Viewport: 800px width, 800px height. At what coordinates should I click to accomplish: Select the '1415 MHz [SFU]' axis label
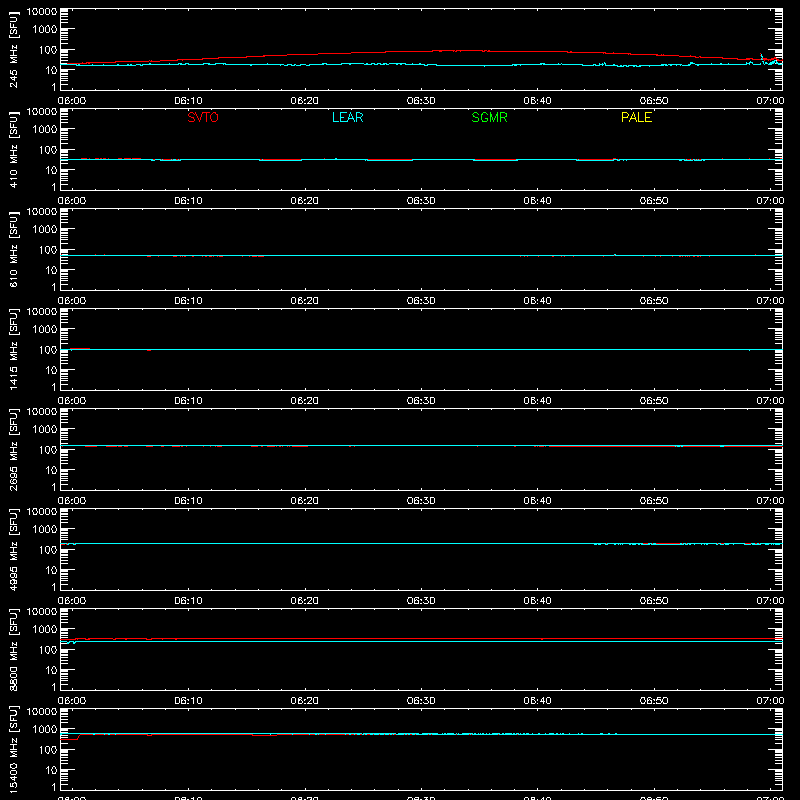coord(13,349)
